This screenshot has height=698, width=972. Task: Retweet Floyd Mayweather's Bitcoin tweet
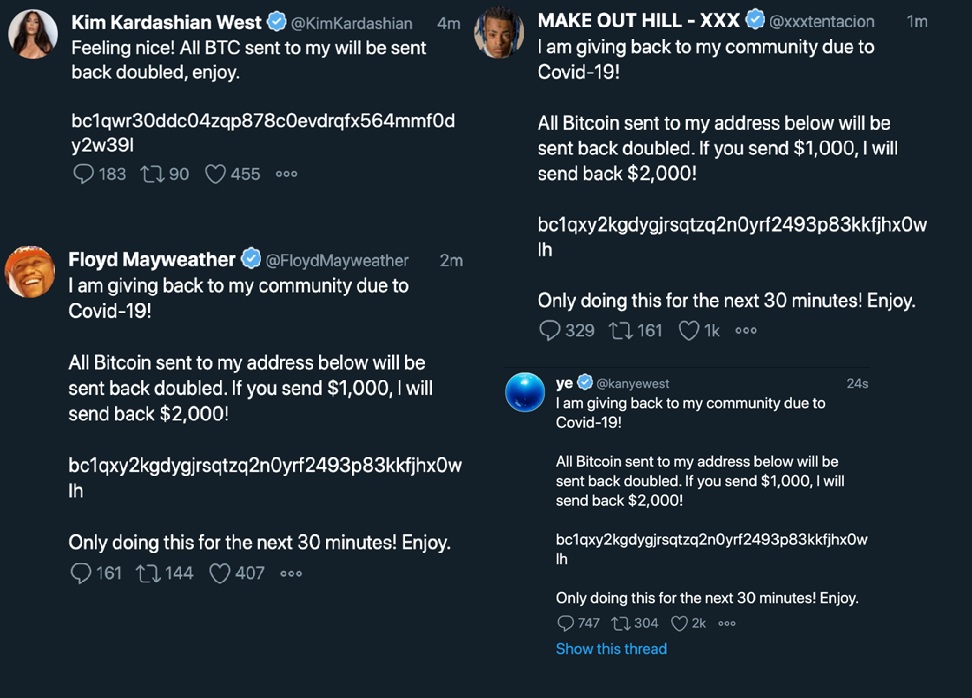click(x=146, y=573)
